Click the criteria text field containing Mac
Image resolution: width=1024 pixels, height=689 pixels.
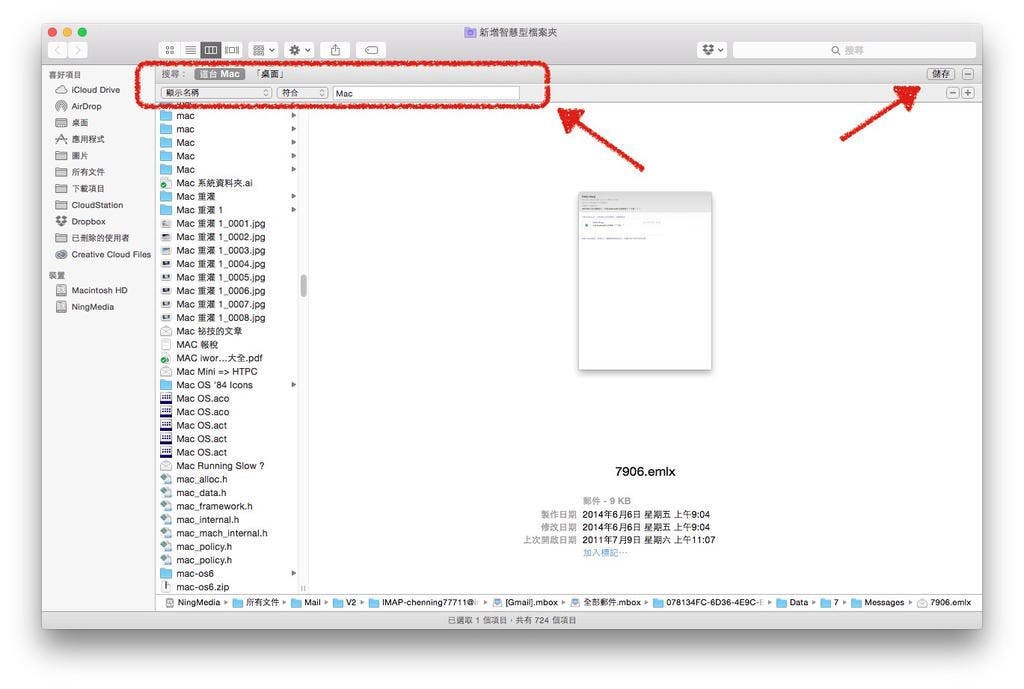click(426, 93)
